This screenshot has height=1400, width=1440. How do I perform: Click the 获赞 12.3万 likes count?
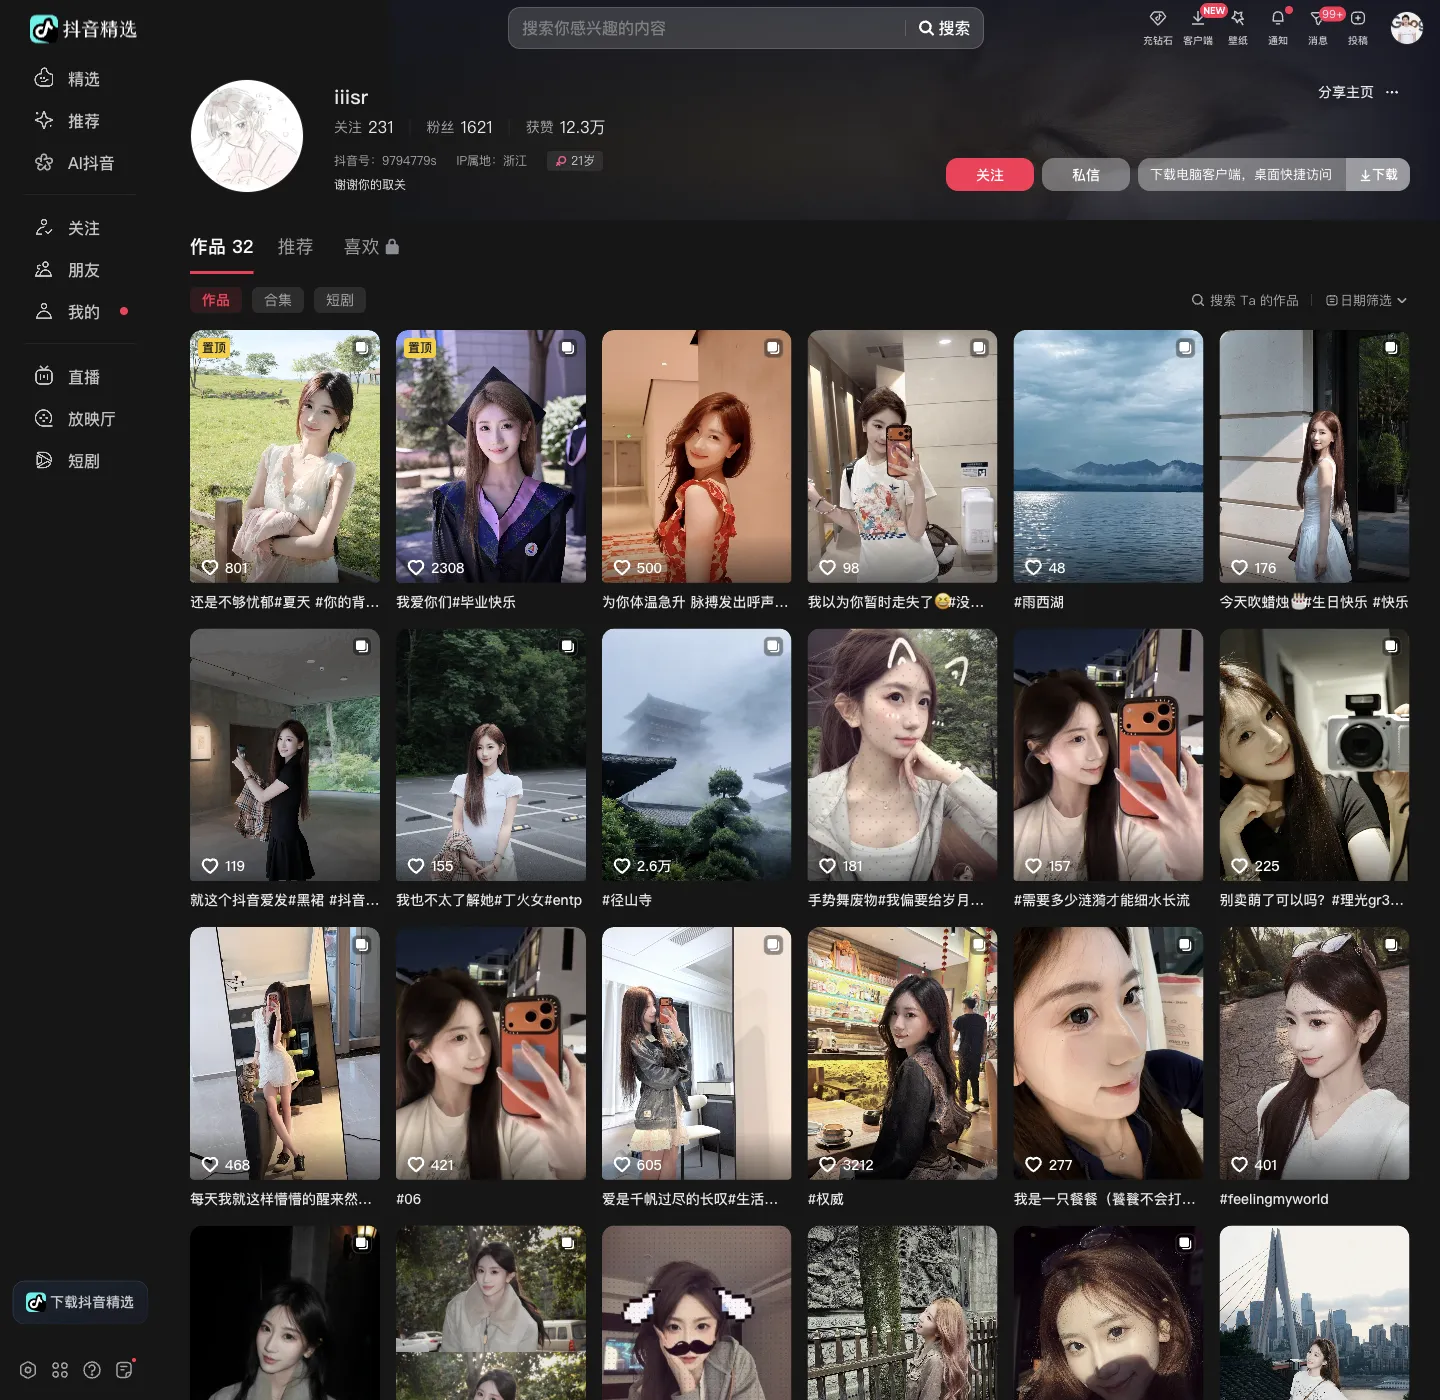(565, 127)
